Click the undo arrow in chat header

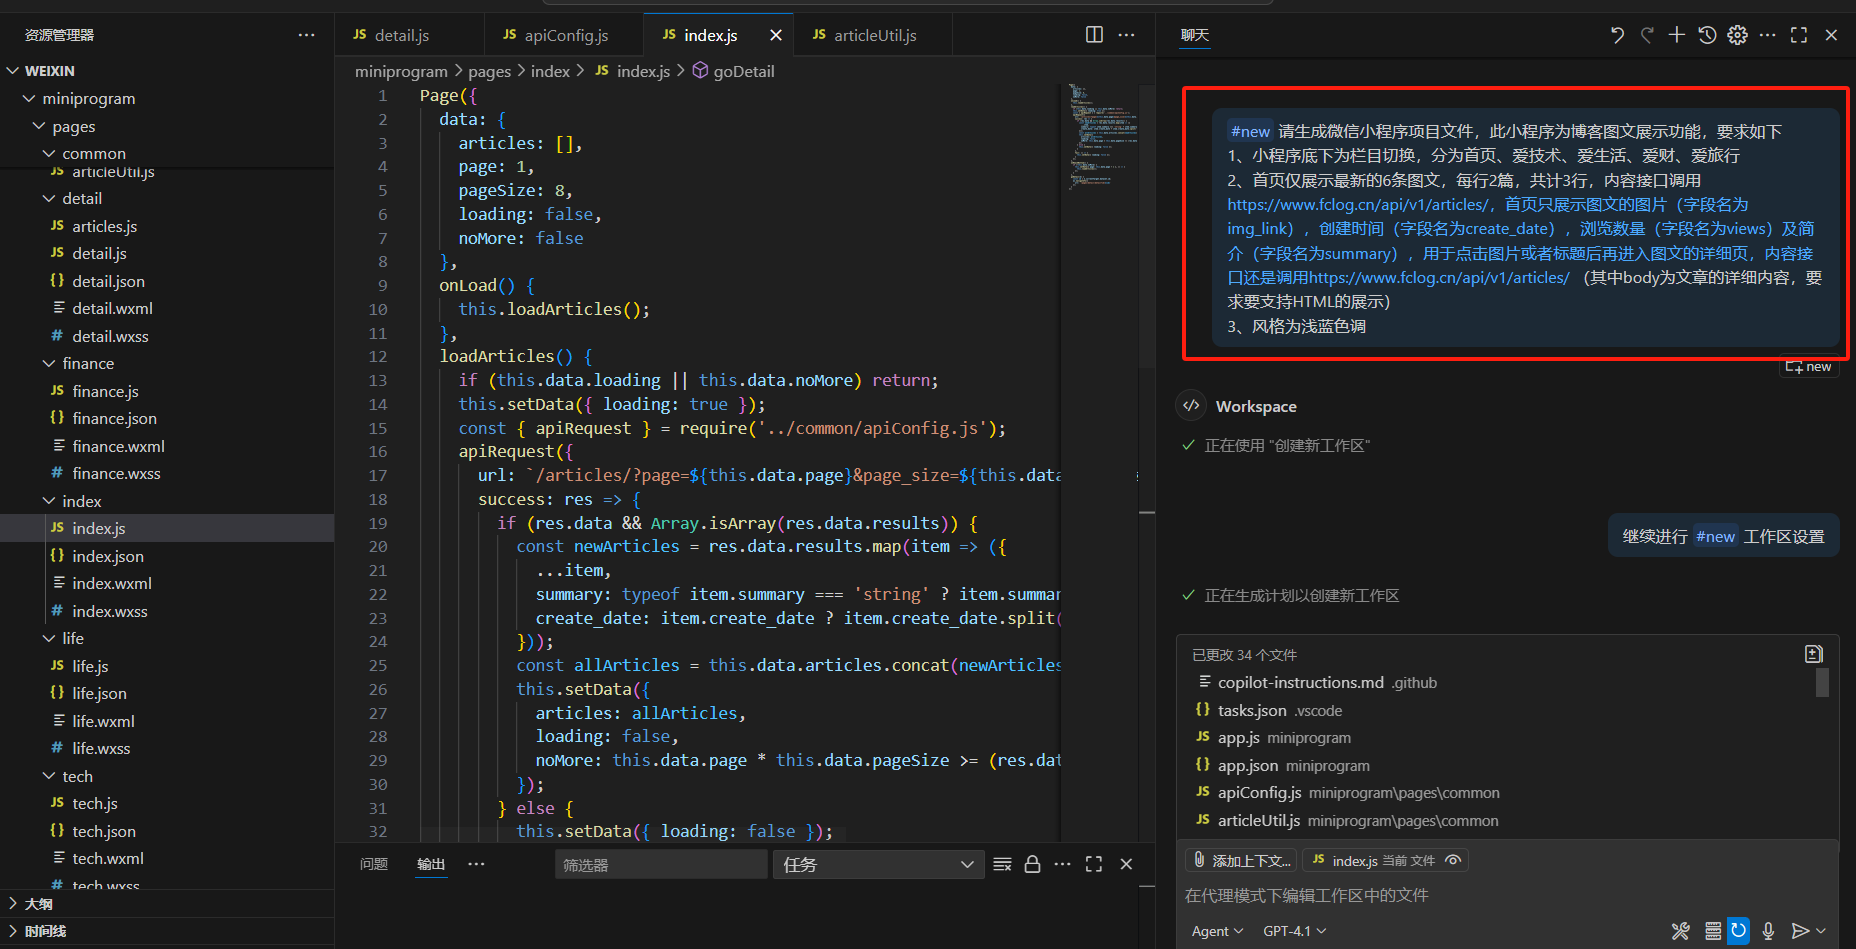coord(1617,35)
